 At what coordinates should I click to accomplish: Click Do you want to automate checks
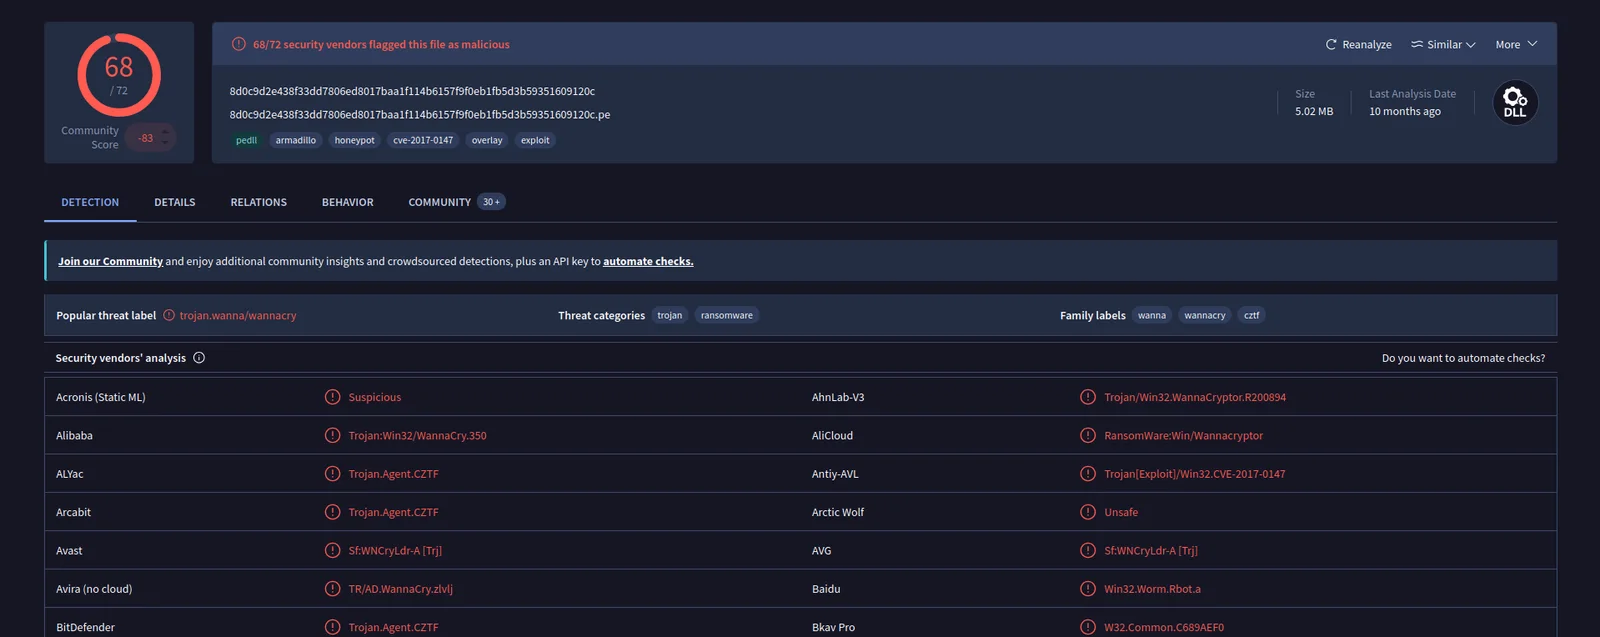[1463, 358]
